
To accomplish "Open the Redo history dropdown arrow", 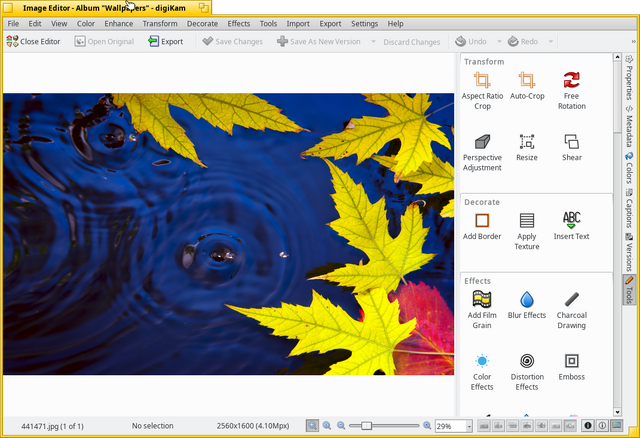I will tap(551, 41).
